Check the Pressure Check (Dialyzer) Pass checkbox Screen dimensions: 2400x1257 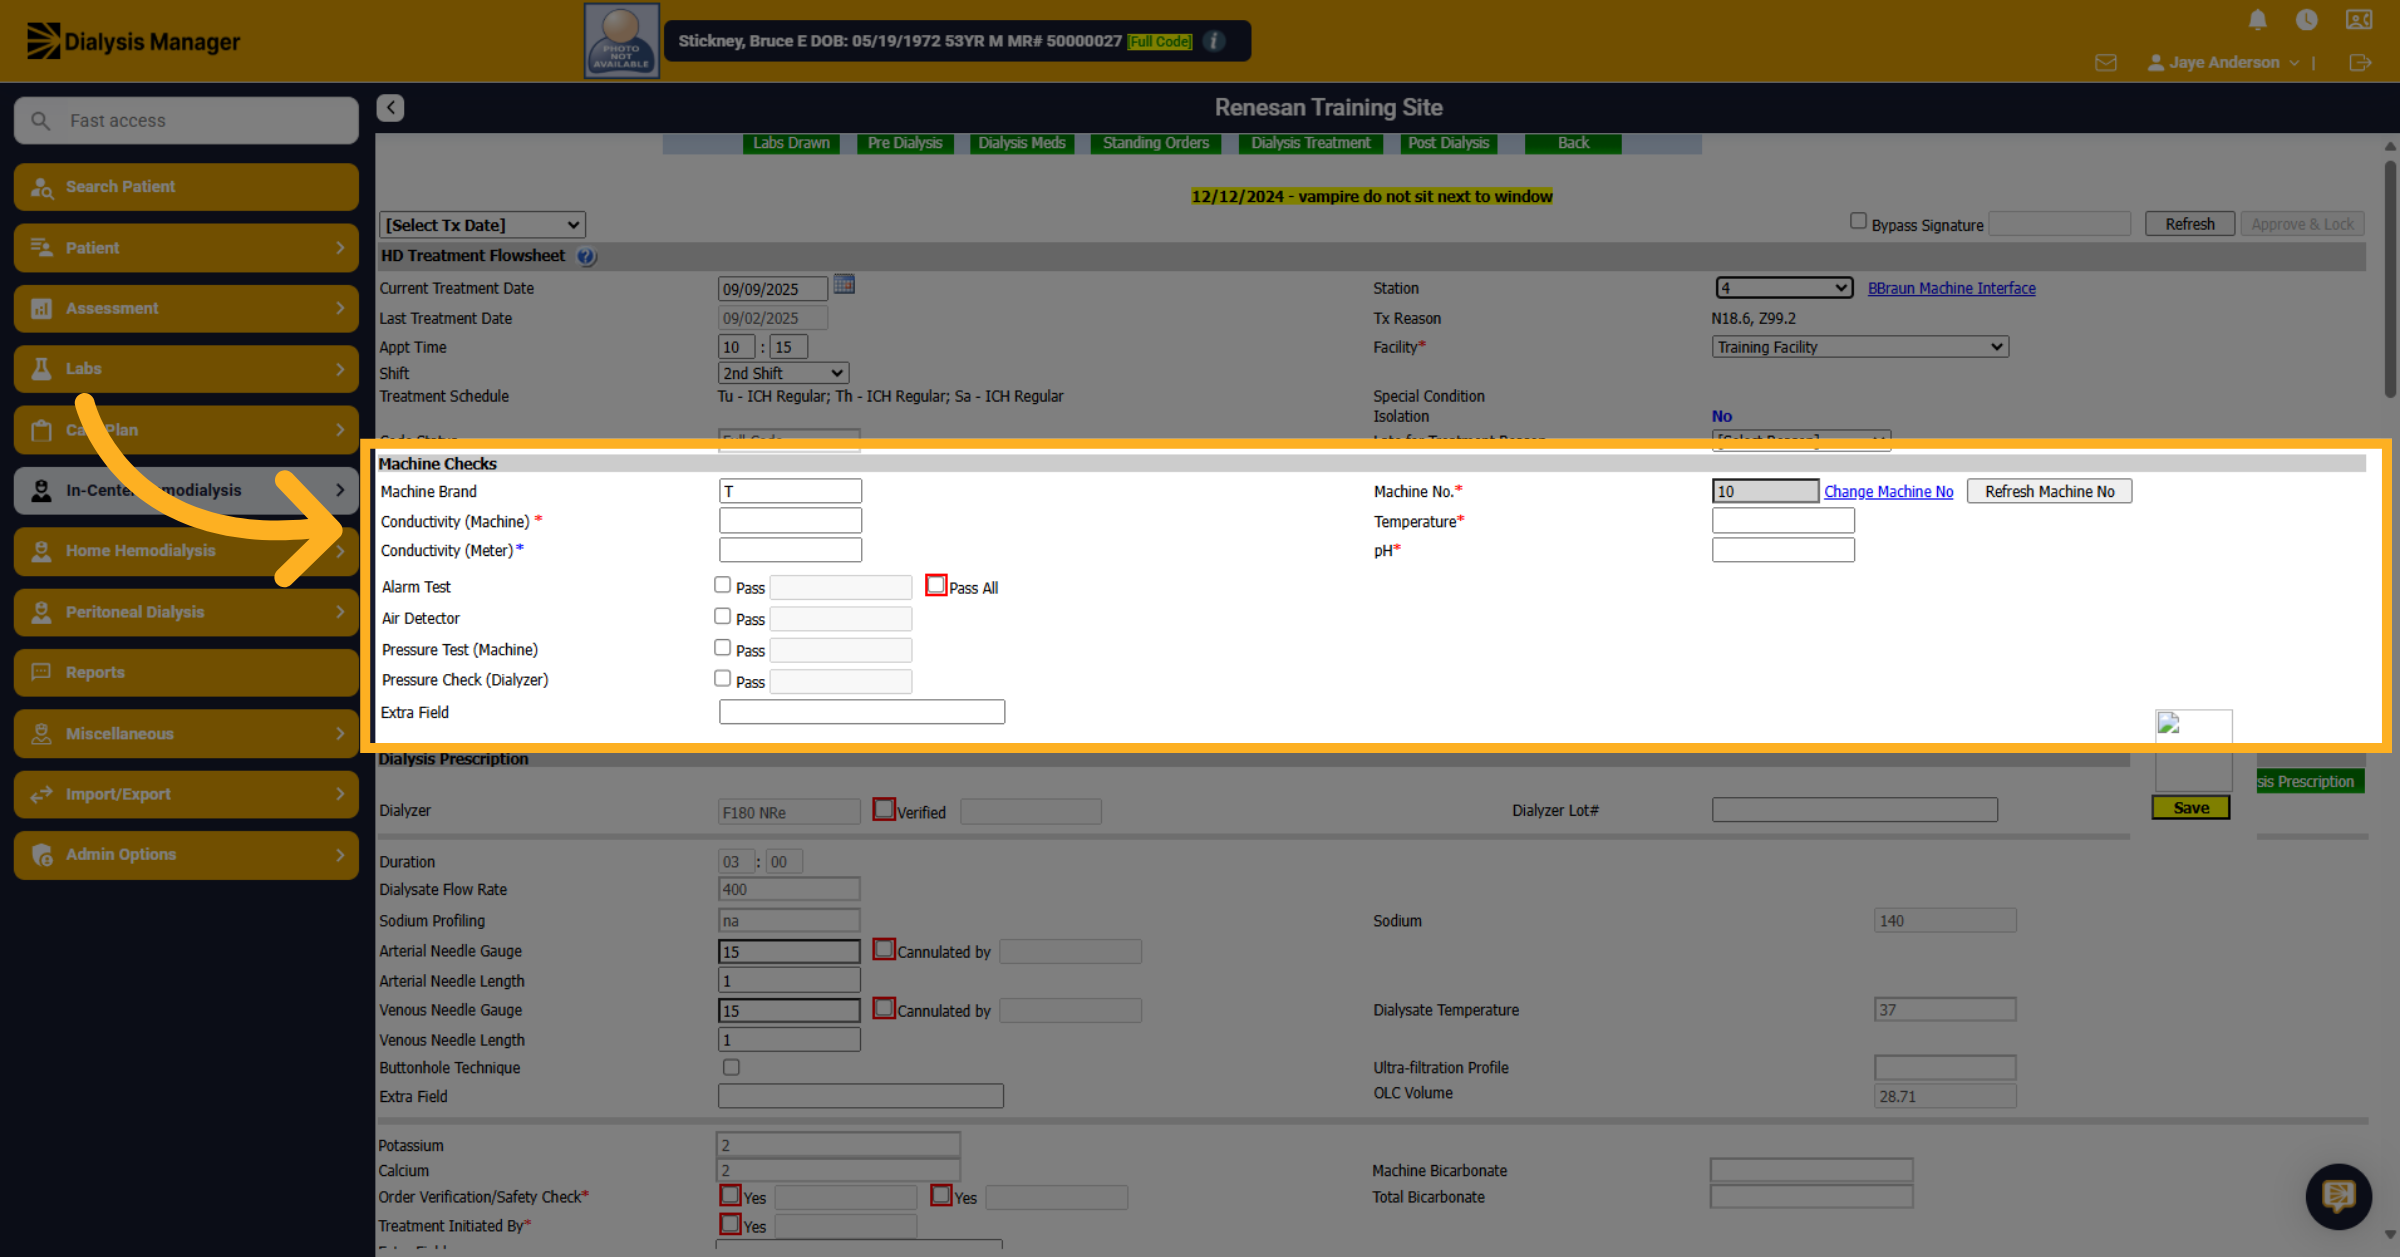[722, 678]
